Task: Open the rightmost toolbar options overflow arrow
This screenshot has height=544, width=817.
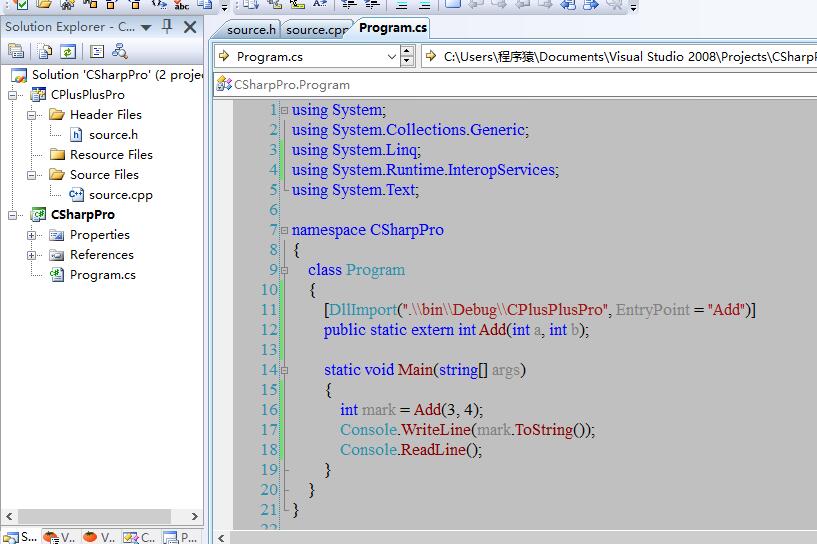Action: coord(634,6)
